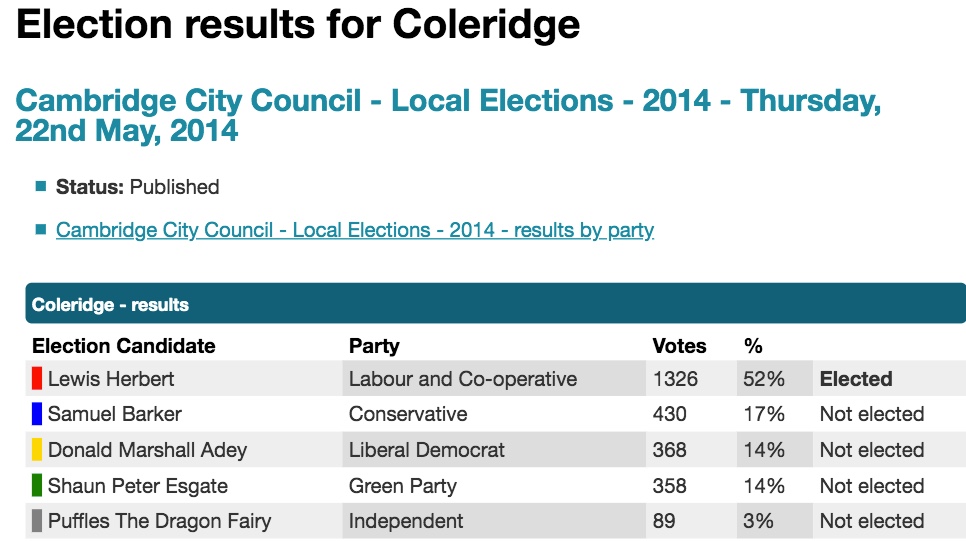
Task: Click the percent column header
Action: coord(753,346)
